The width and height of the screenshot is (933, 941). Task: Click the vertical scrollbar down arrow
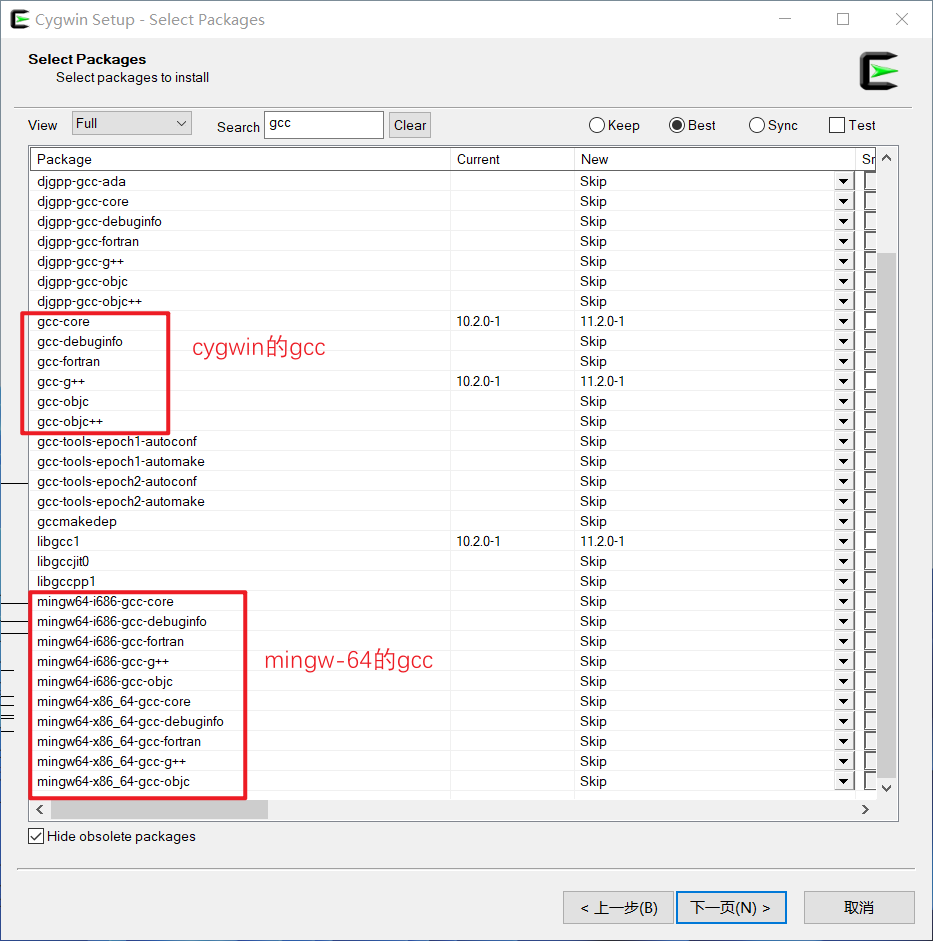click(886, 788)
